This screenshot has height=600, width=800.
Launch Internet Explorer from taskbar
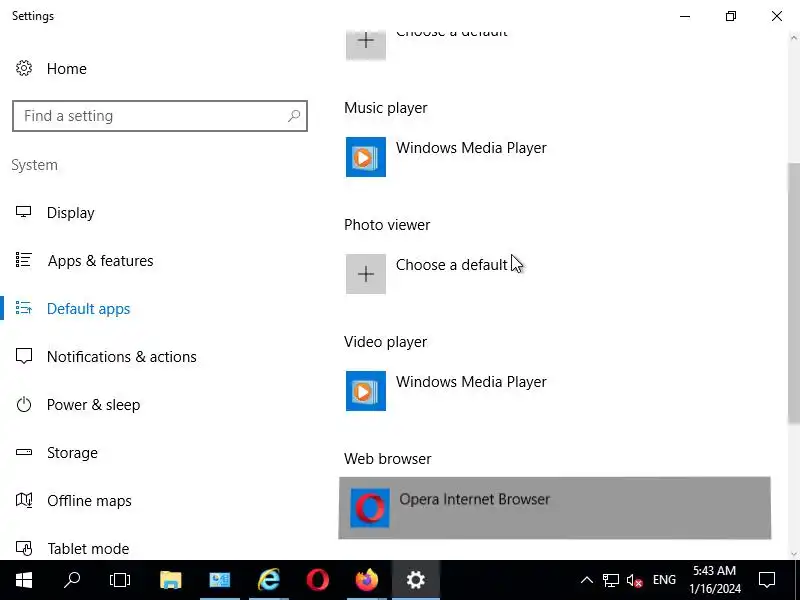tap(269, 580)
